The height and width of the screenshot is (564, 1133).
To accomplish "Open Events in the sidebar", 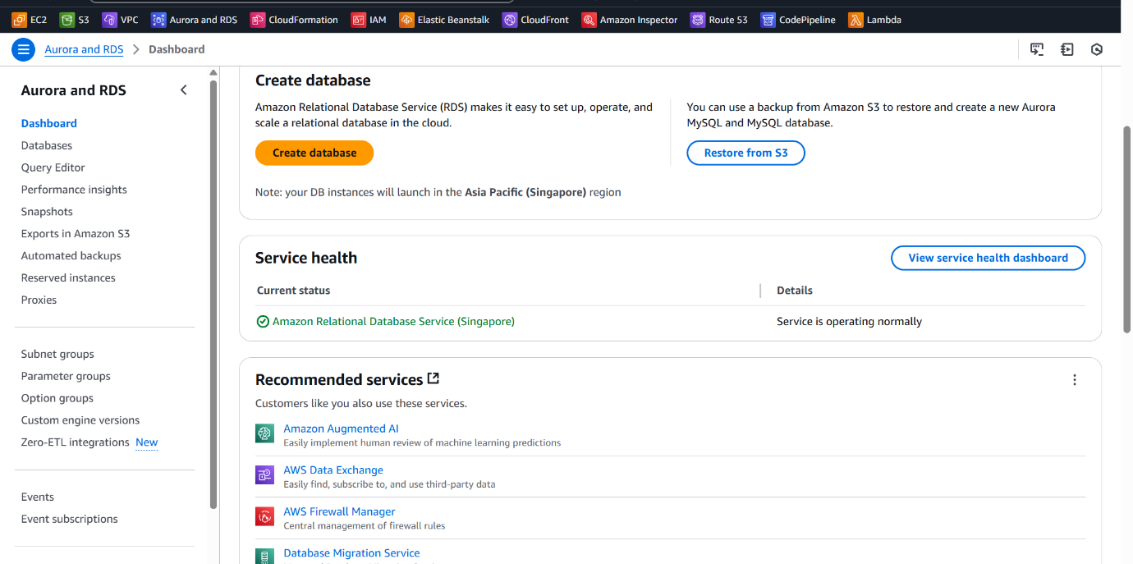I will point(38,497).
